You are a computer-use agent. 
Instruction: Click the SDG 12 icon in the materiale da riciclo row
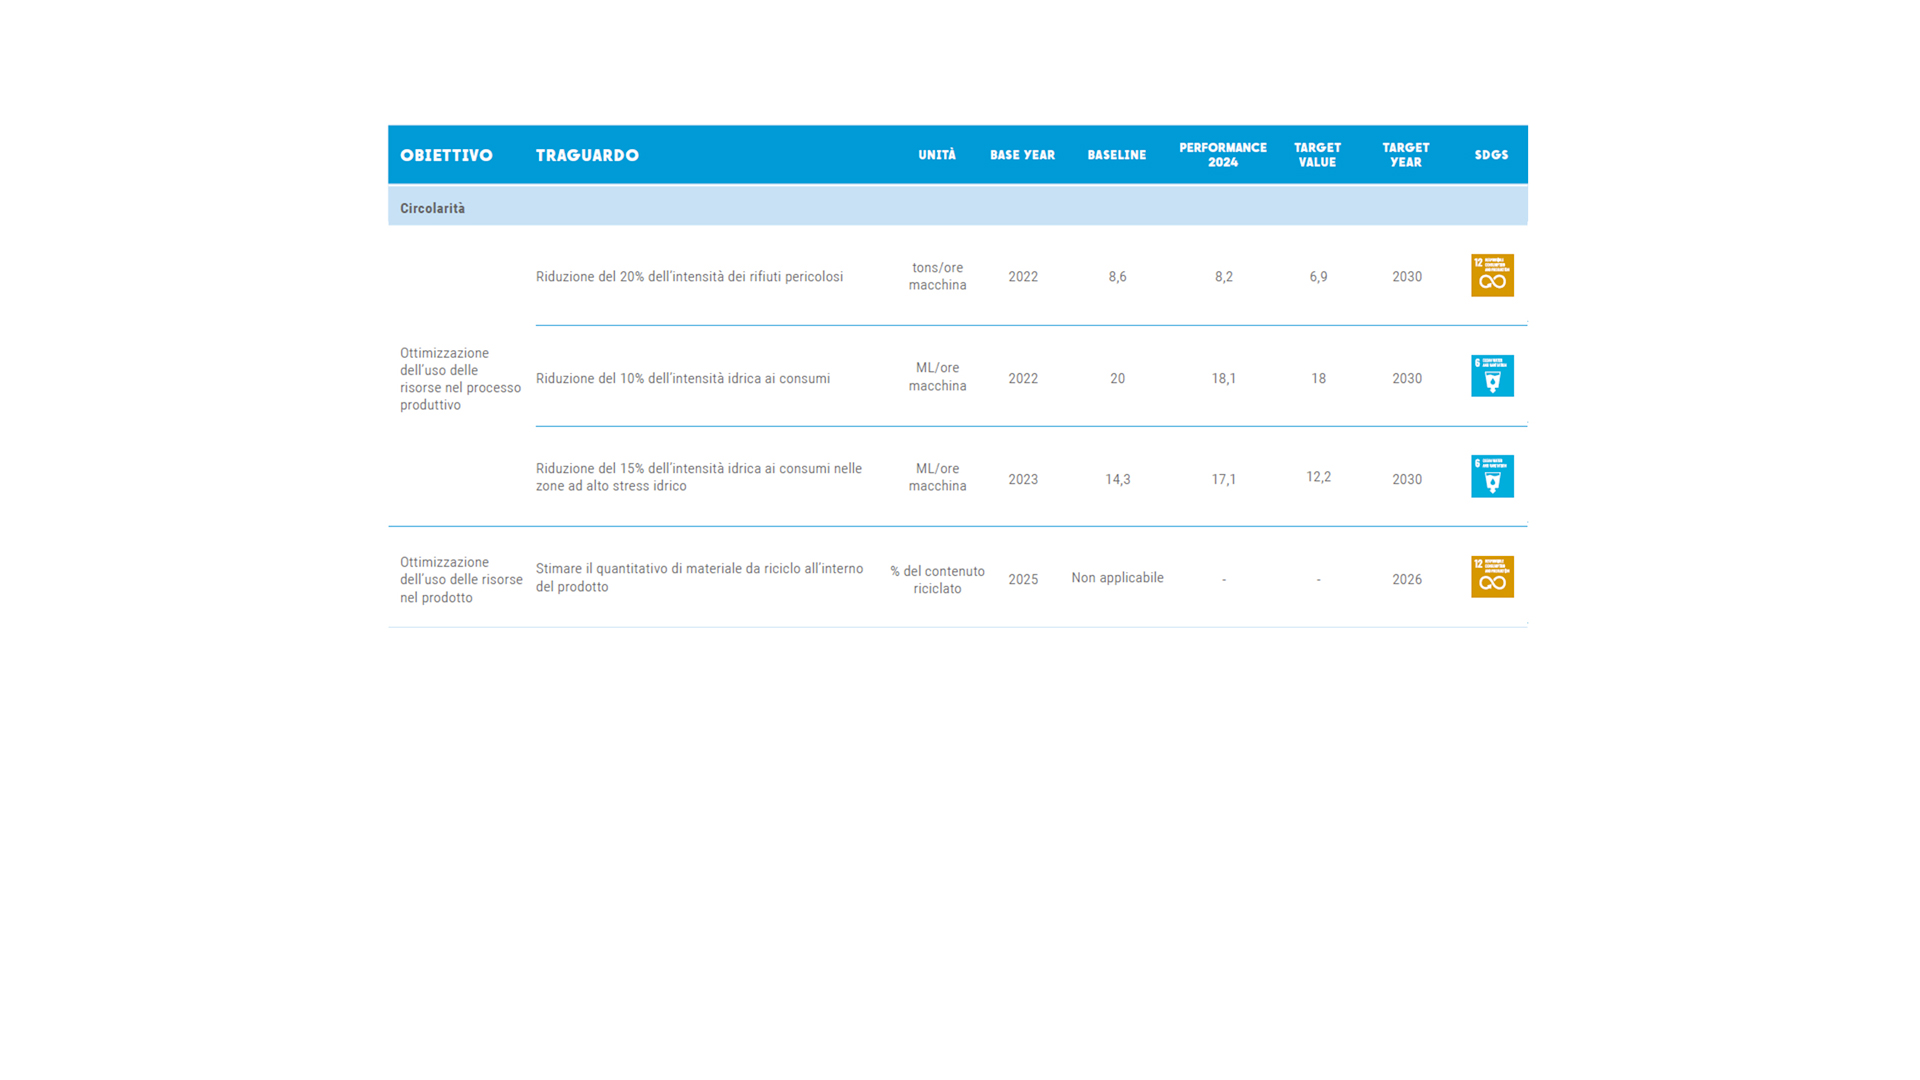[1492, 577]
